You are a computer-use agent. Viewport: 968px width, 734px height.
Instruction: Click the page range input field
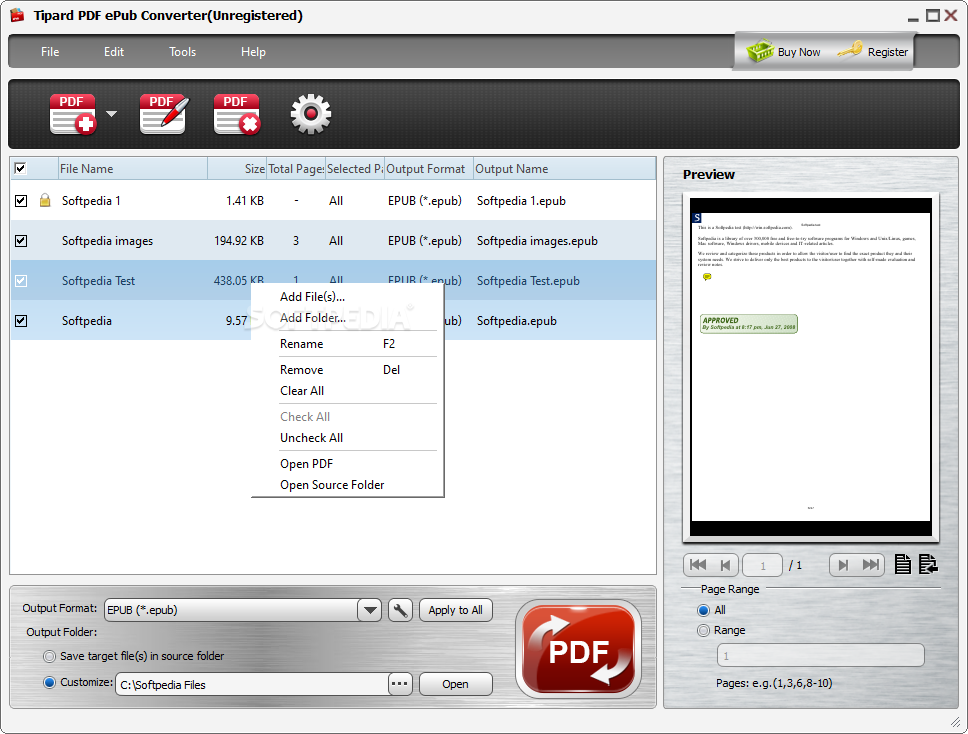point(820,656)
